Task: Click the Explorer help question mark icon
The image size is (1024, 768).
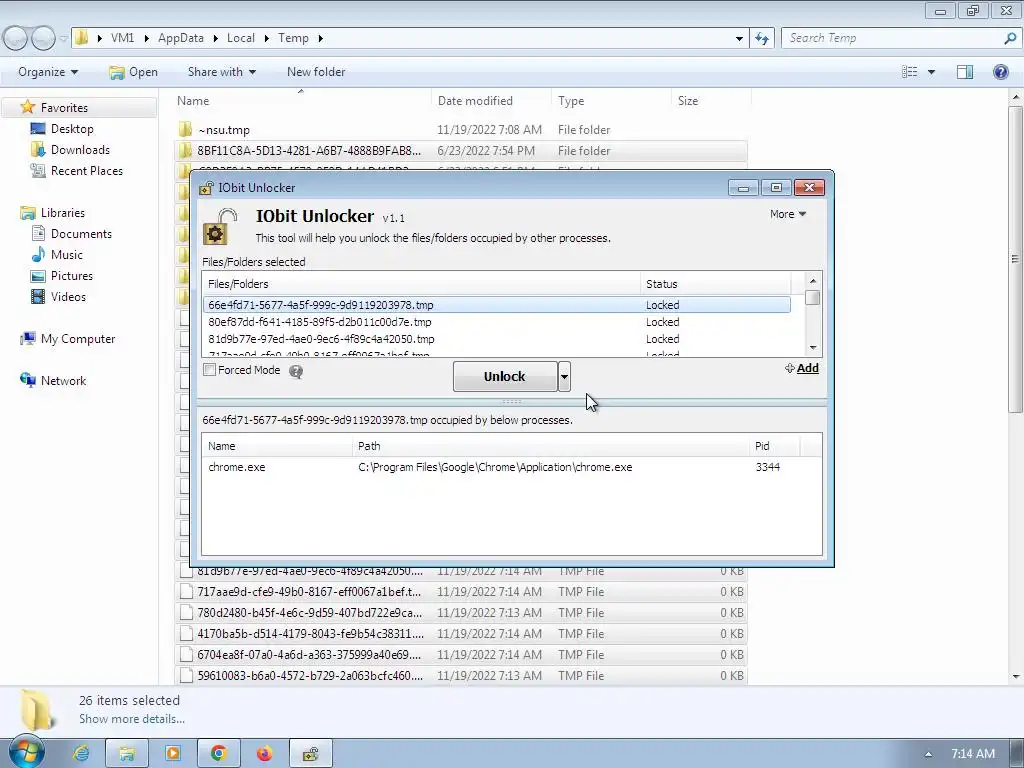Action: click(x=1000, y=72)
